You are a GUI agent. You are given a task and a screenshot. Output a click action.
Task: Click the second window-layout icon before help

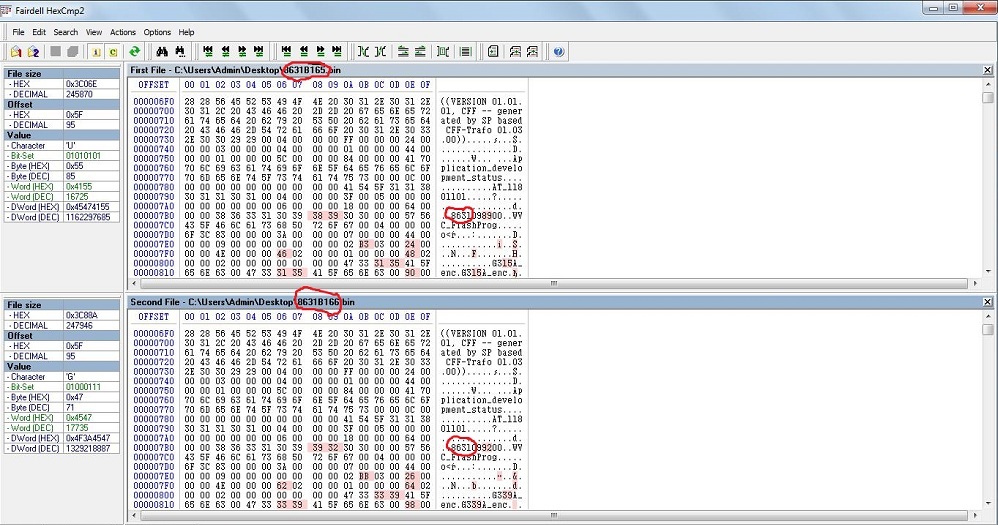pos(532,52)
